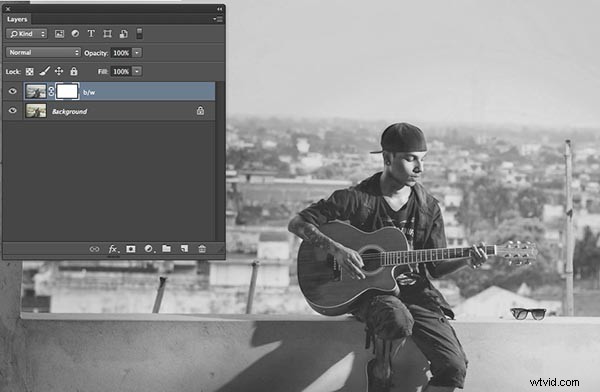The image size is (600, 392).
Task: Hide the Background layer
Action: [13, 111]
